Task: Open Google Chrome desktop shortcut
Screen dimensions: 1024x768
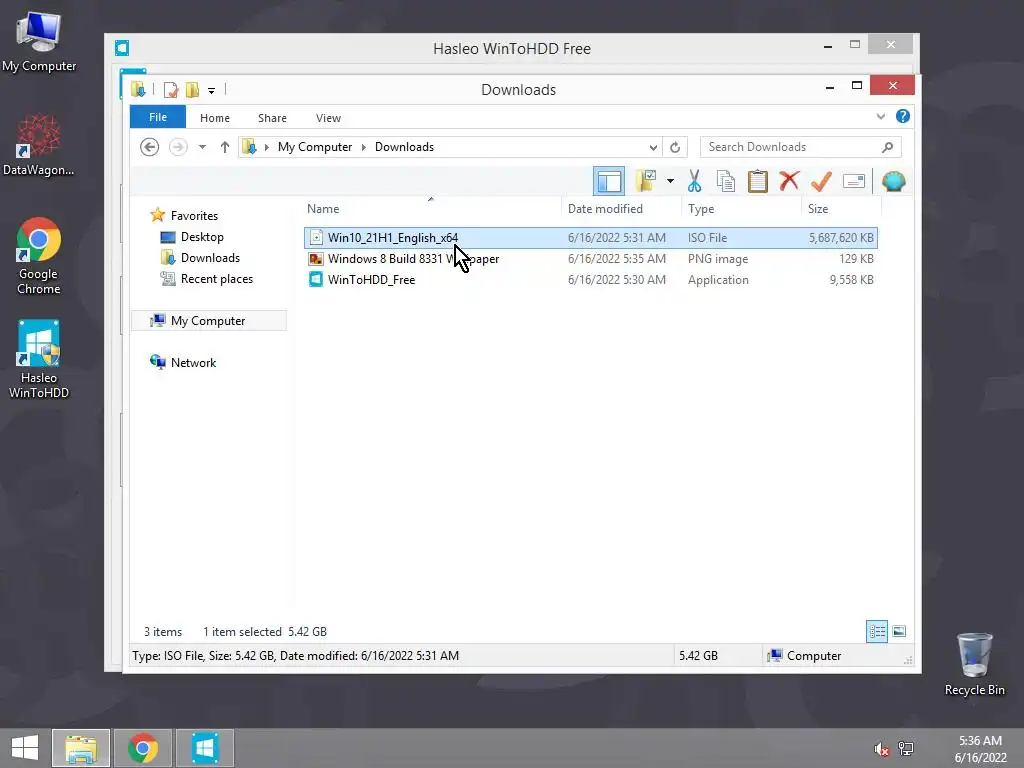Action: 39,256
